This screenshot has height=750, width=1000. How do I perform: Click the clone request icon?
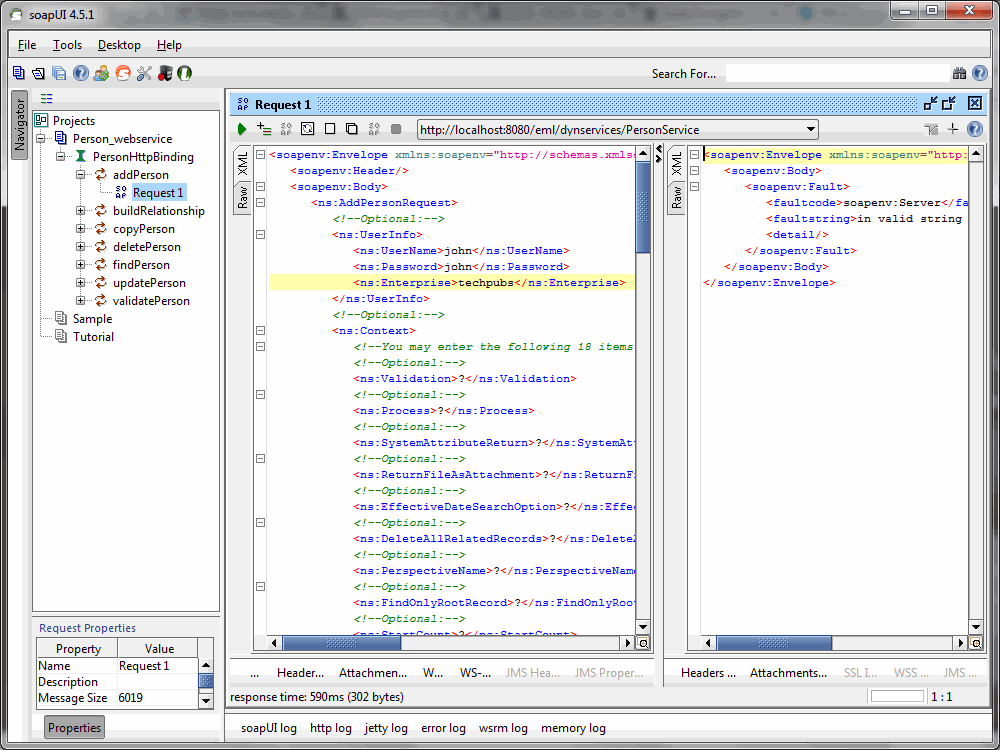pyautogui.click(x=351, y=129)
